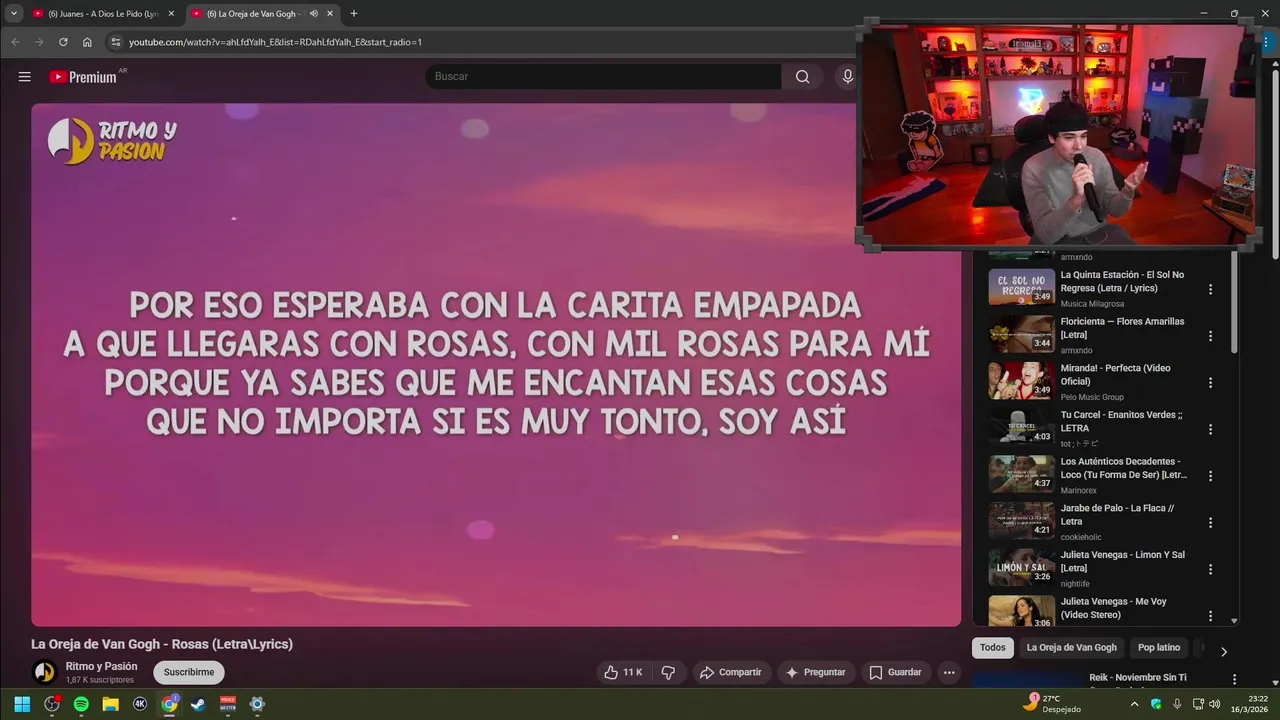
Task: Close the Juanes browser tab
Action: tap(171, 14)
